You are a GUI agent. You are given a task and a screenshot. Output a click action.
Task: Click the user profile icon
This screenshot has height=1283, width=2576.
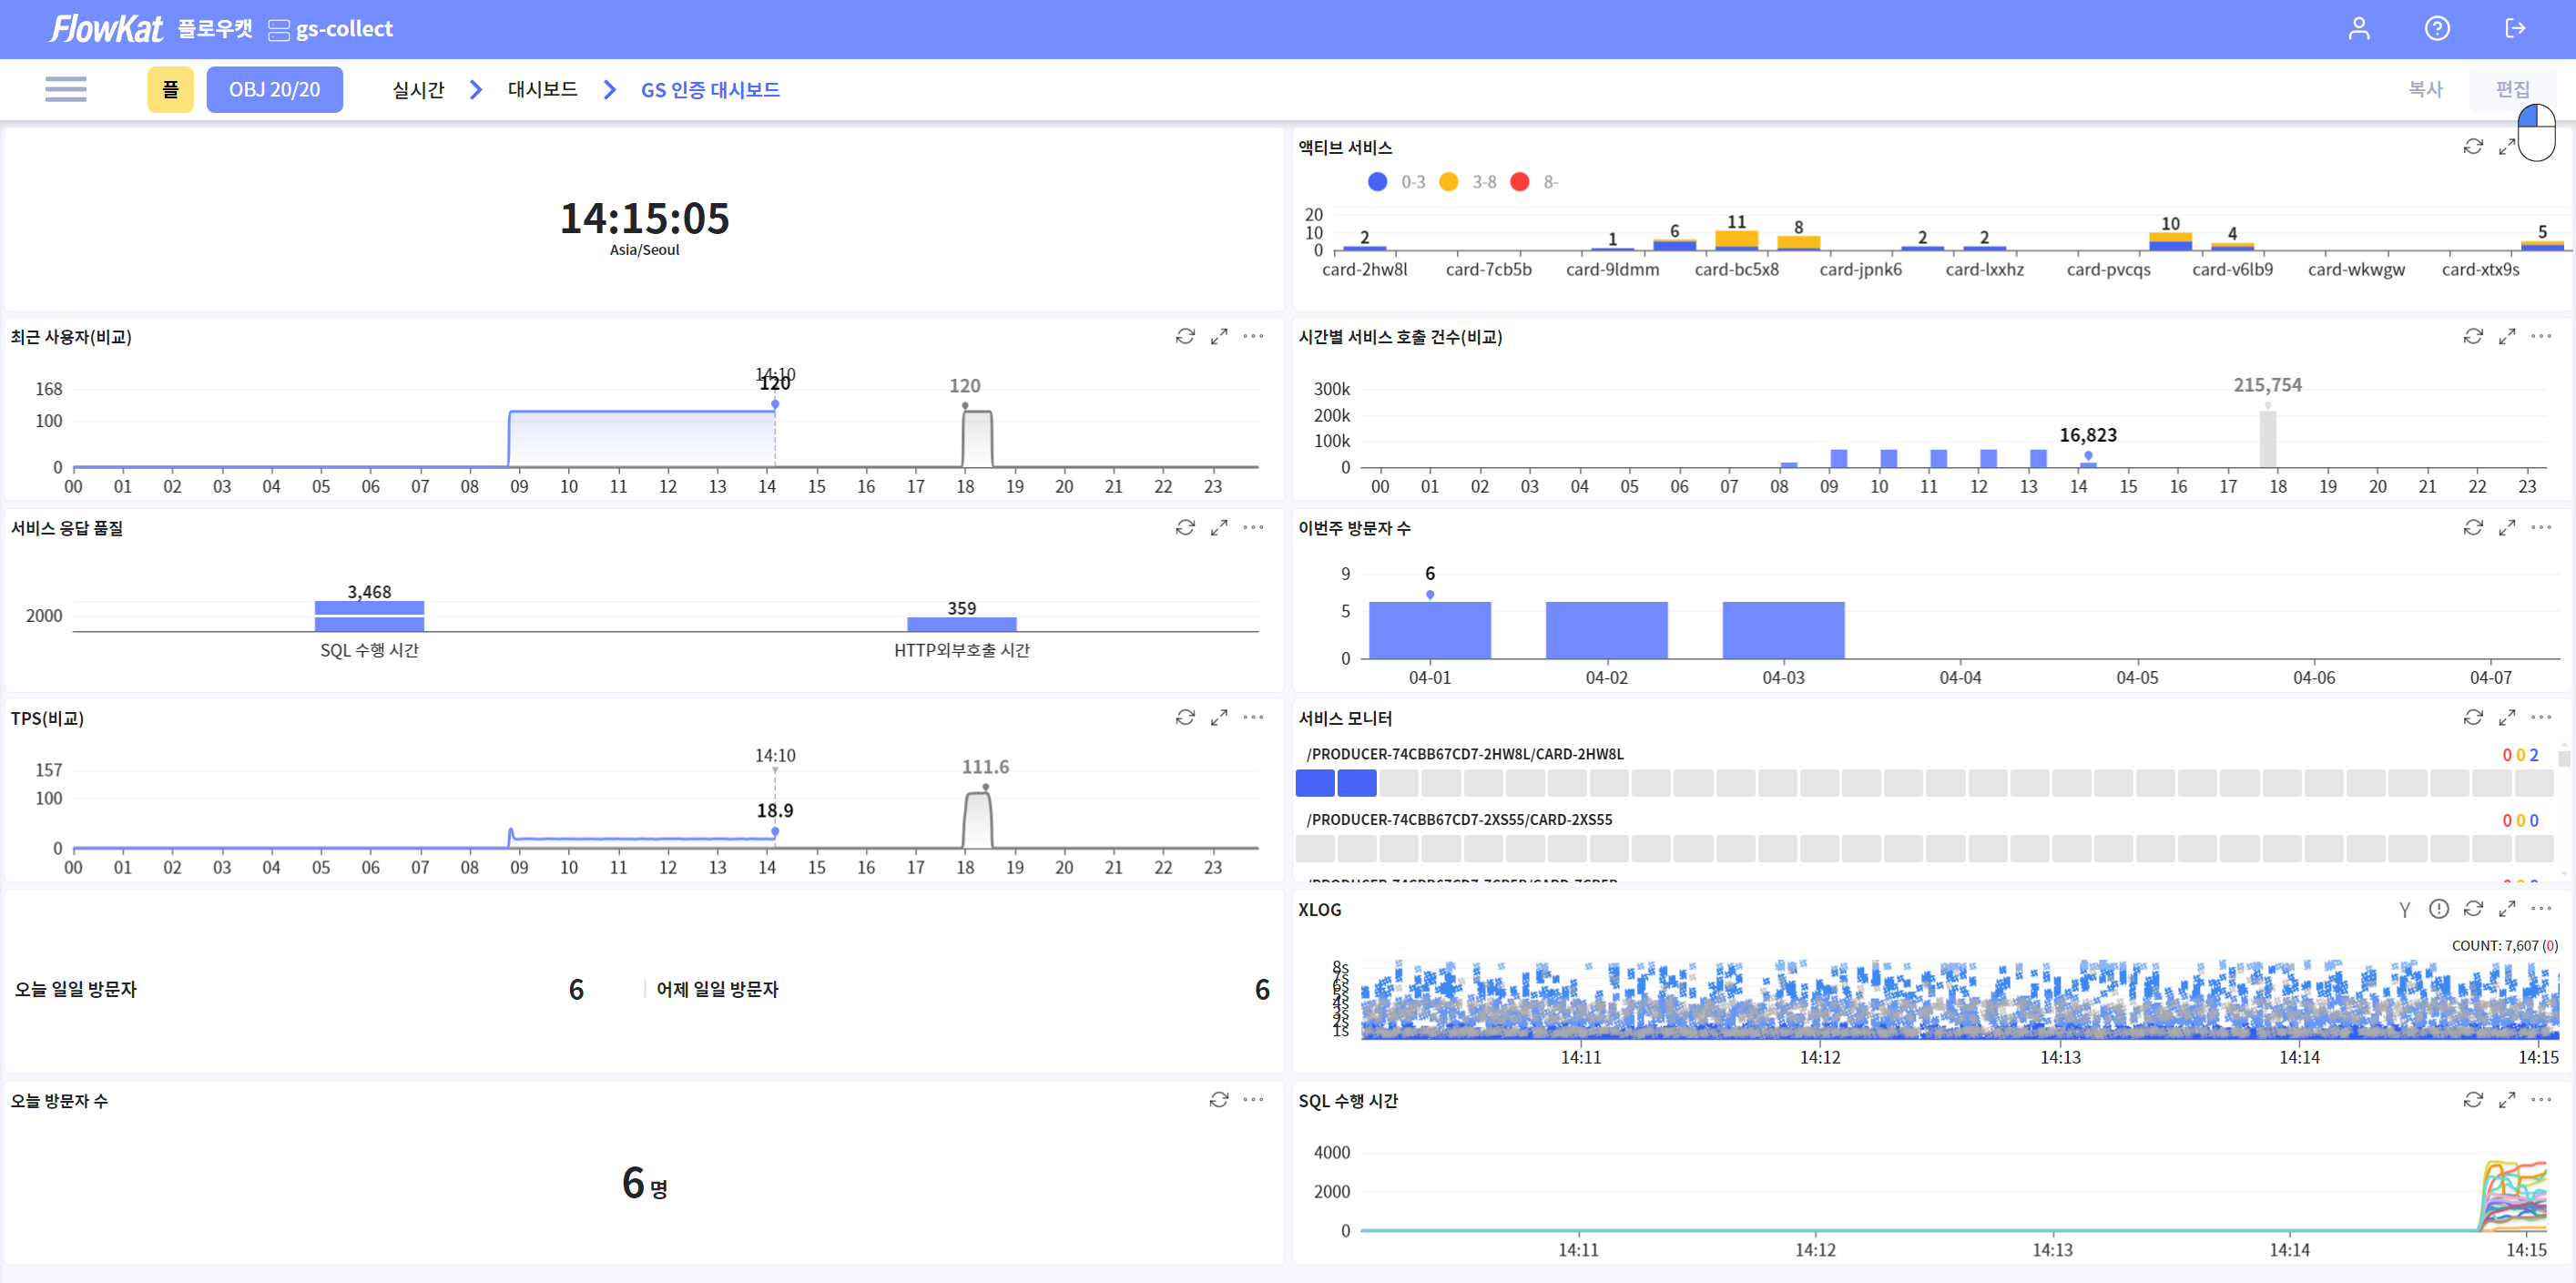click(x=2358, y=28)
